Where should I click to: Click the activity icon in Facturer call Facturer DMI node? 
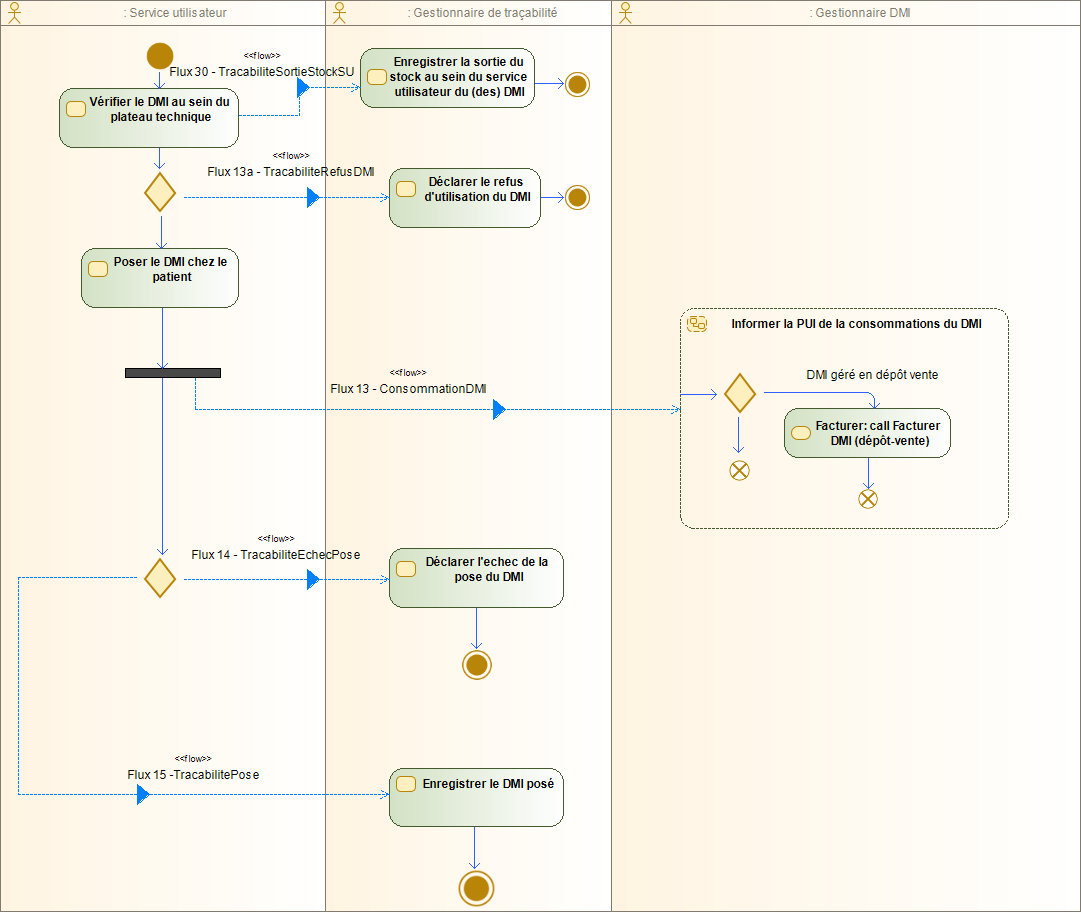[800, 432]
